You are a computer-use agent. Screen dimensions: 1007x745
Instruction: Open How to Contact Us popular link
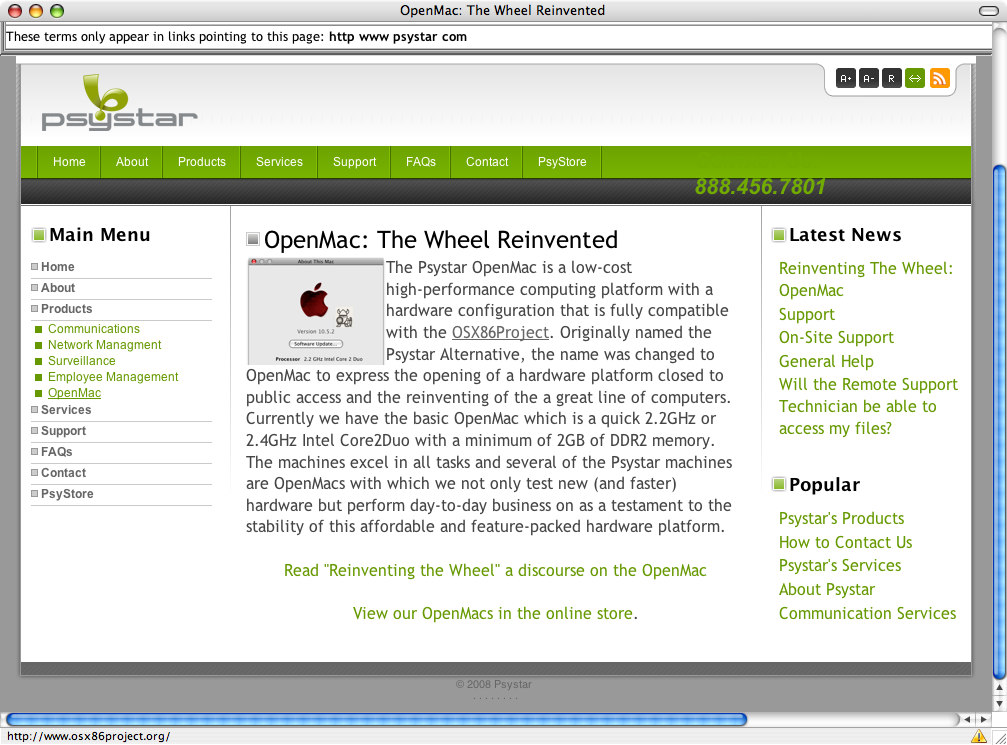[x=845, y=543]
